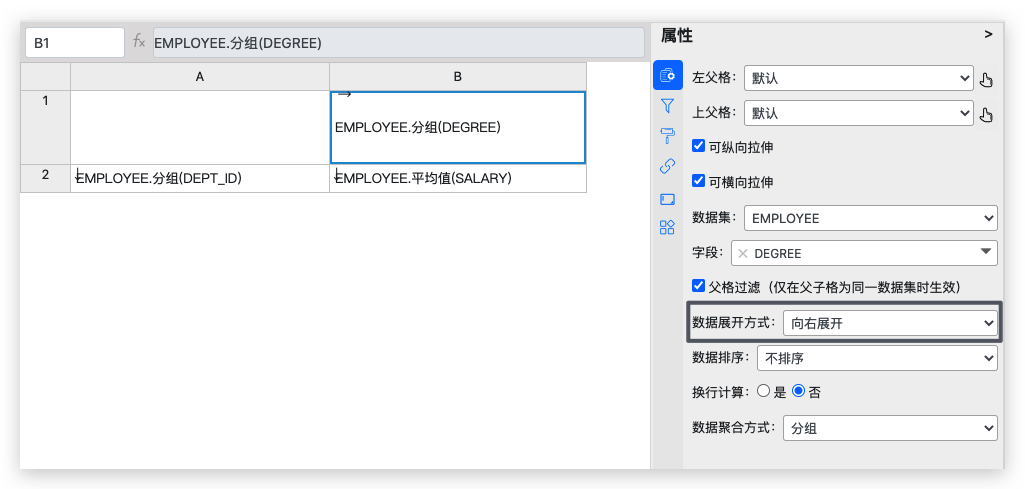Select column header B
The width and height of the screenshot is (1025, 489).
(x=458, y=76)
